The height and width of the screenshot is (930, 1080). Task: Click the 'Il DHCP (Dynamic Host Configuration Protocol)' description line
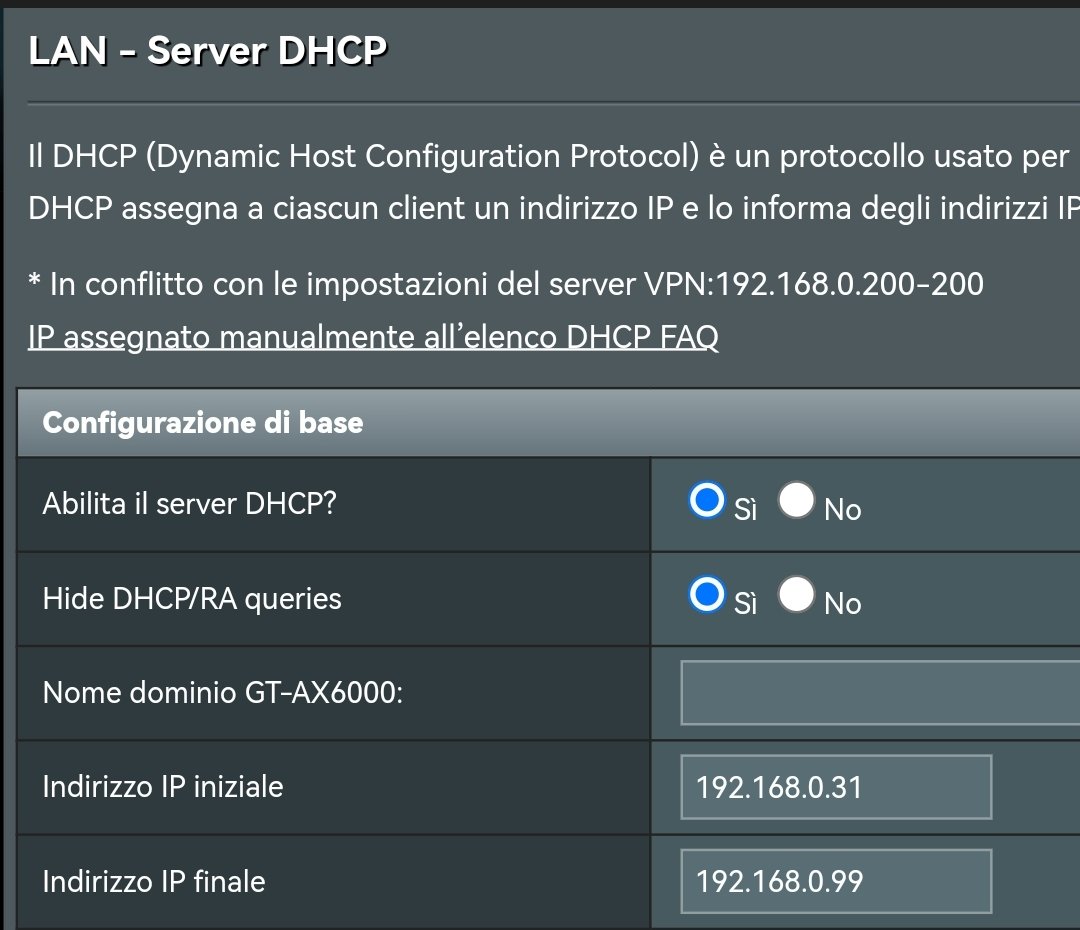click(550, 157)
